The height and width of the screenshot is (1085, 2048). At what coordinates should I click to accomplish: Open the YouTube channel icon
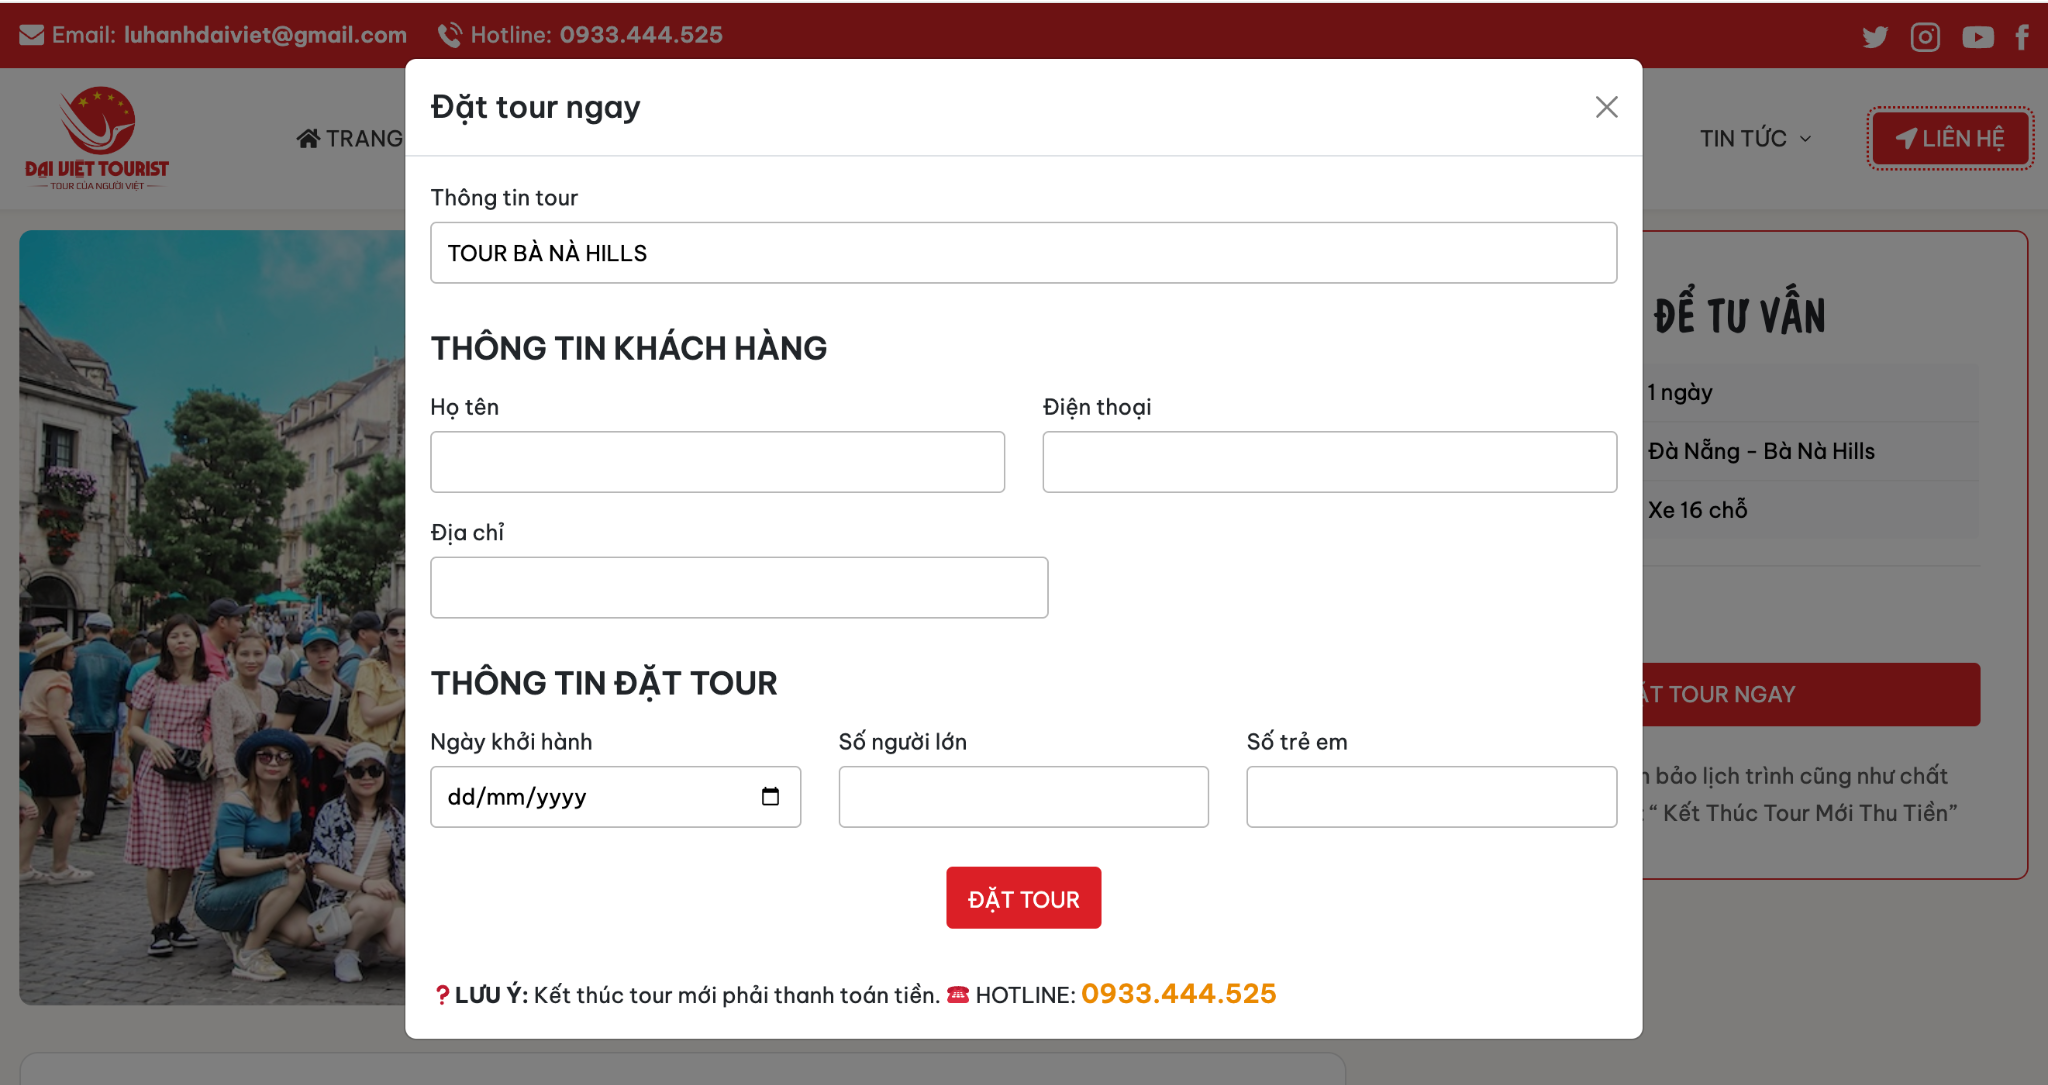(x=1978, y=37)
